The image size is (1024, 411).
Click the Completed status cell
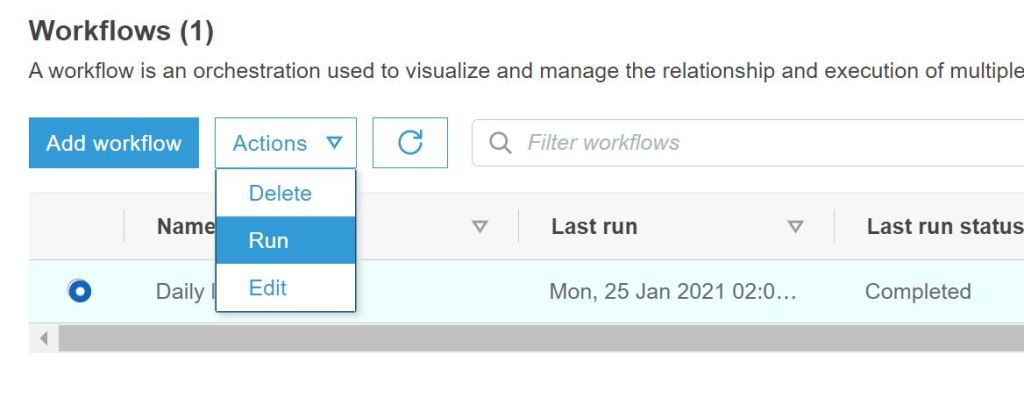(x=917, y=292)
